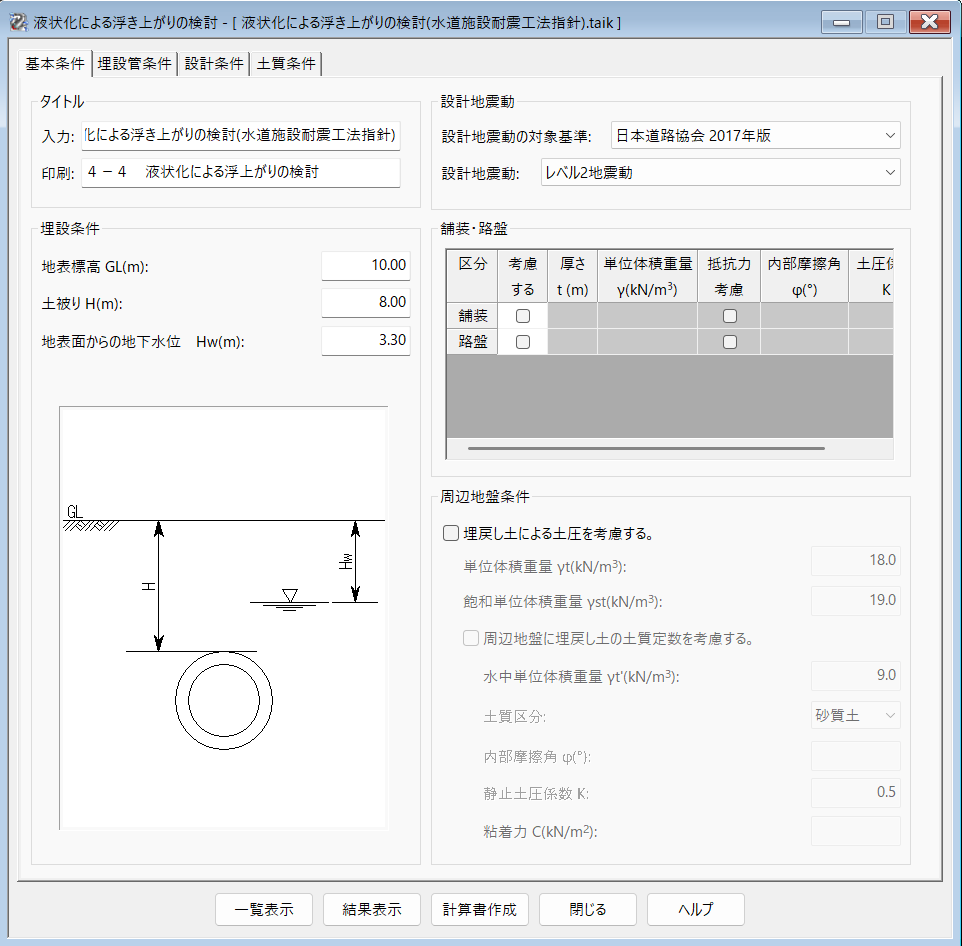This screenshot has height=946, width=962.
Task: Check 埋戻し土による土圧を考慮する option
Action: (451, 534)
